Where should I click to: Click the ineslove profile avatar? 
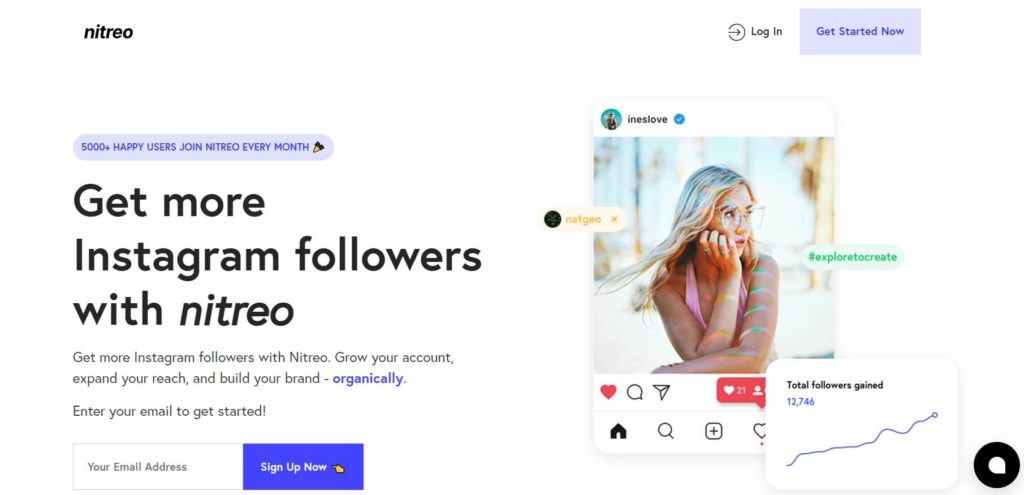(x=611, y=119)
